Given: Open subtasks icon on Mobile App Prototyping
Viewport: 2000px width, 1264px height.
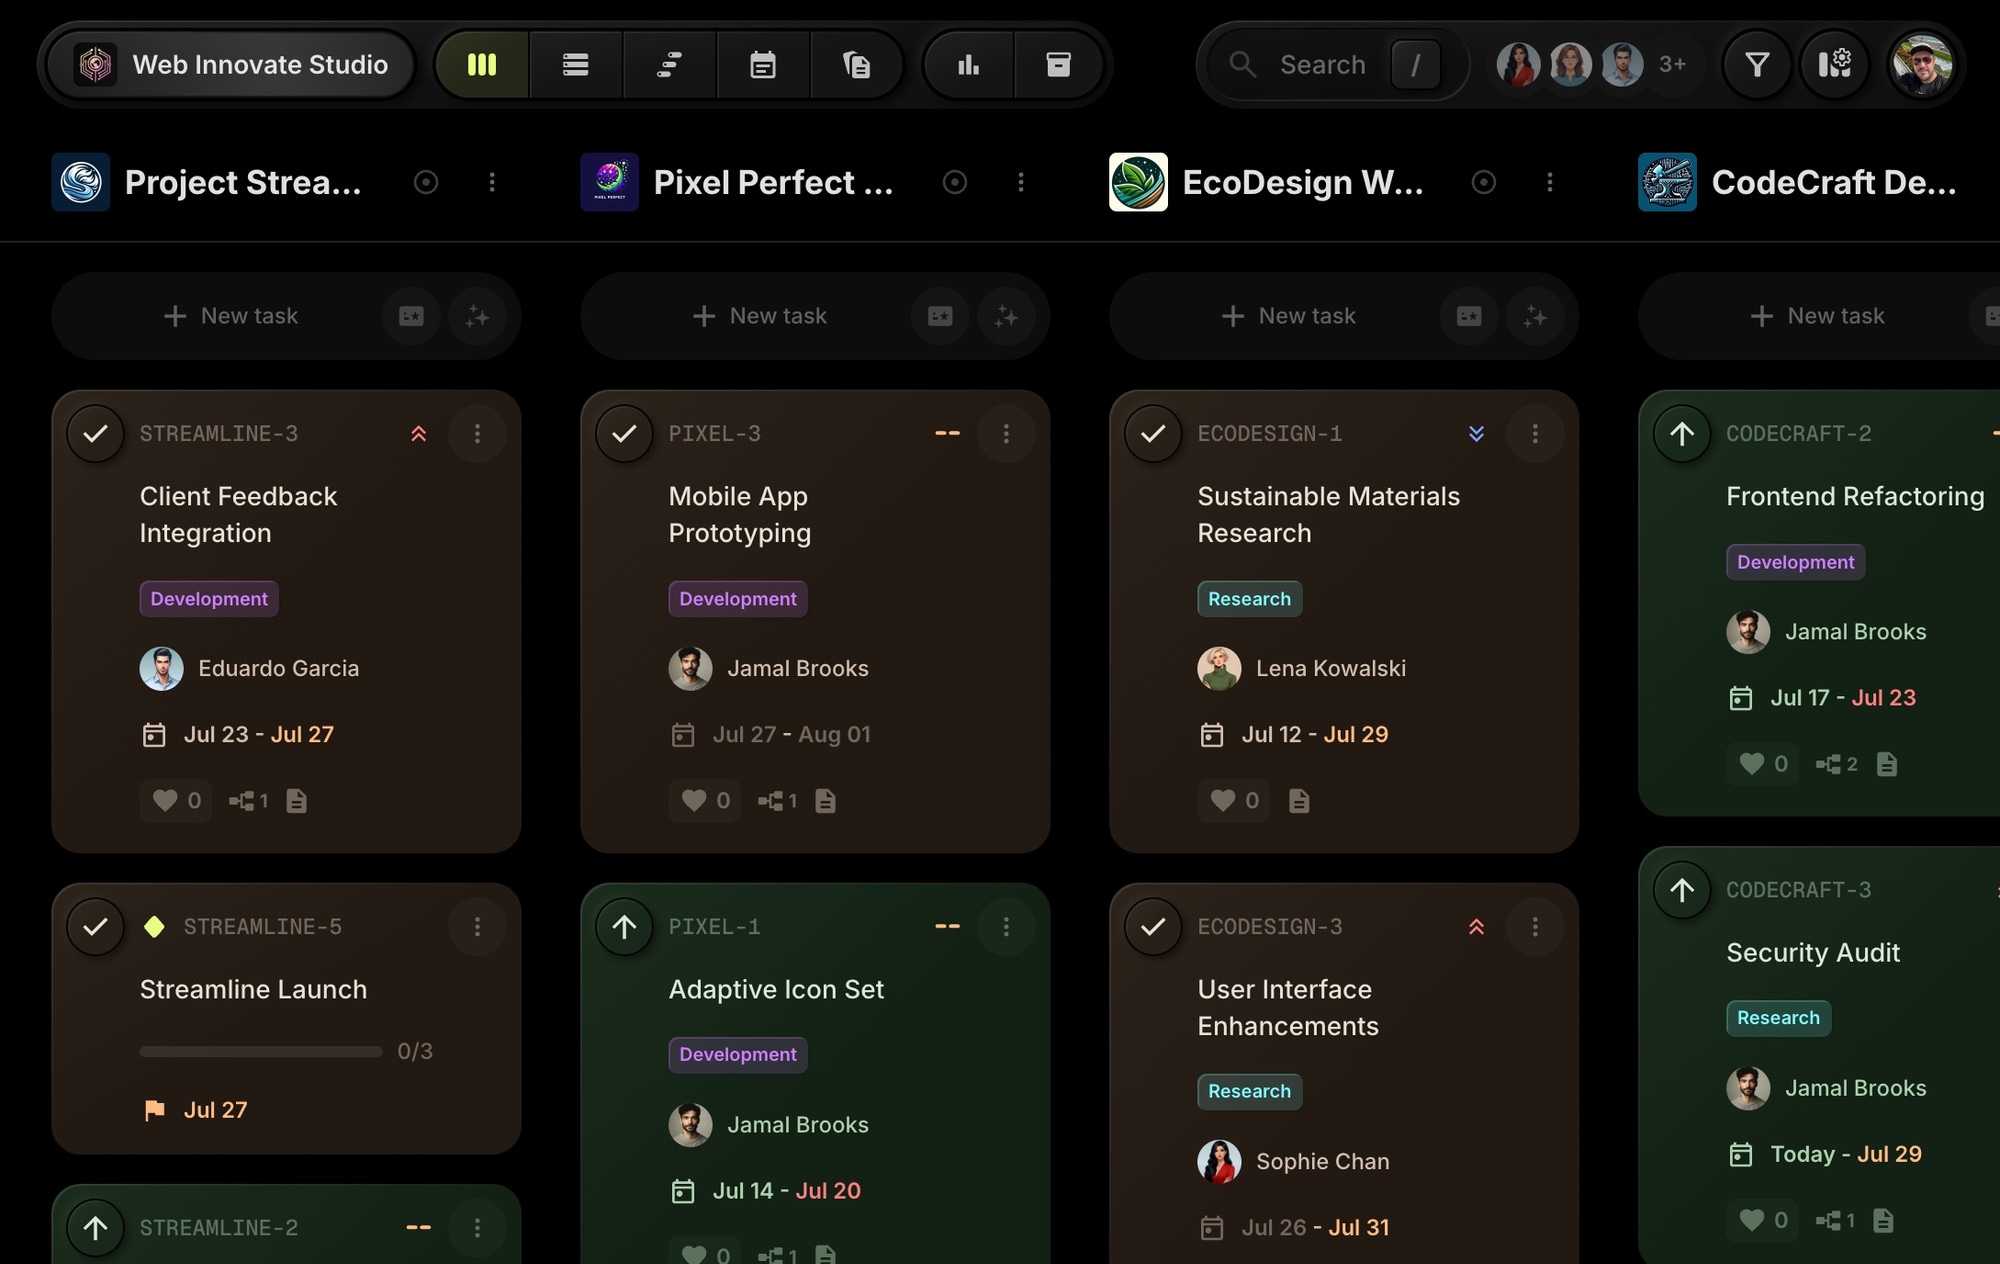Looking at the screenshot, I should [x=777, y=800].
